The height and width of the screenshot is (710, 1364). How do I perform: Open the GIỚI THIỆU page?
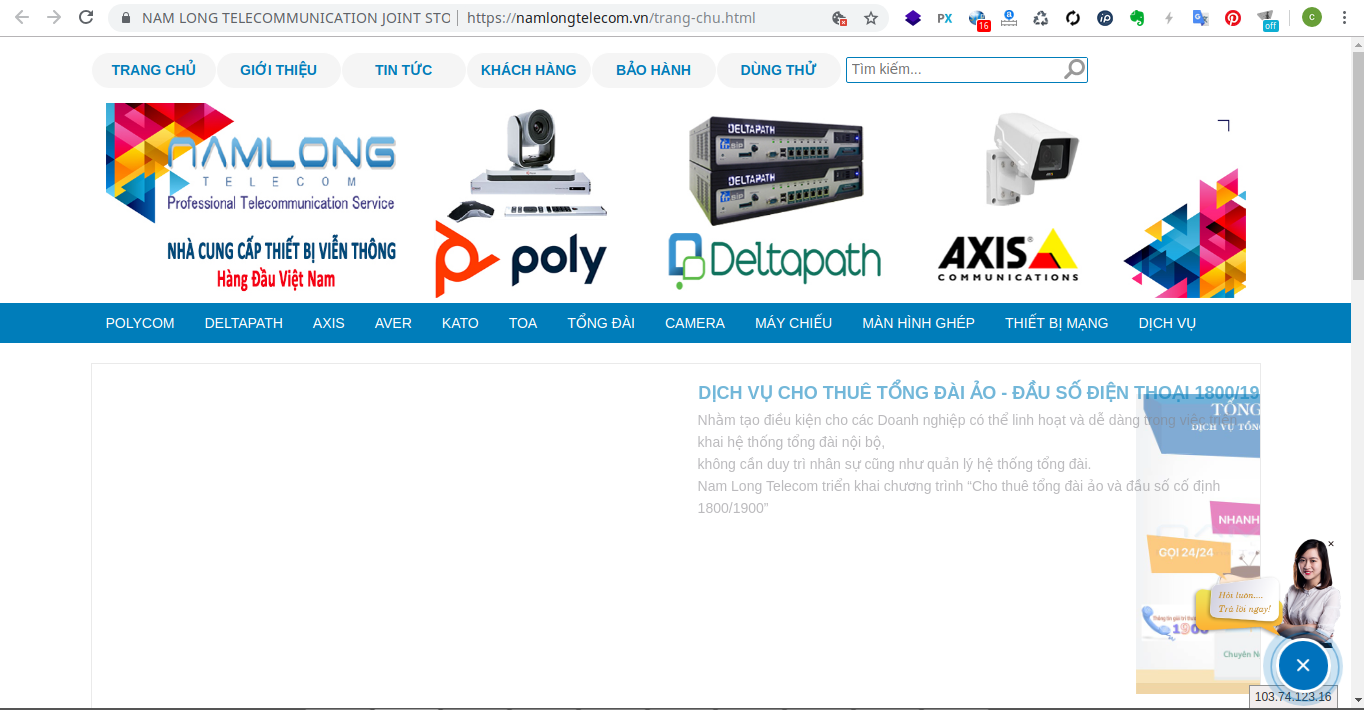click(278, 70)
